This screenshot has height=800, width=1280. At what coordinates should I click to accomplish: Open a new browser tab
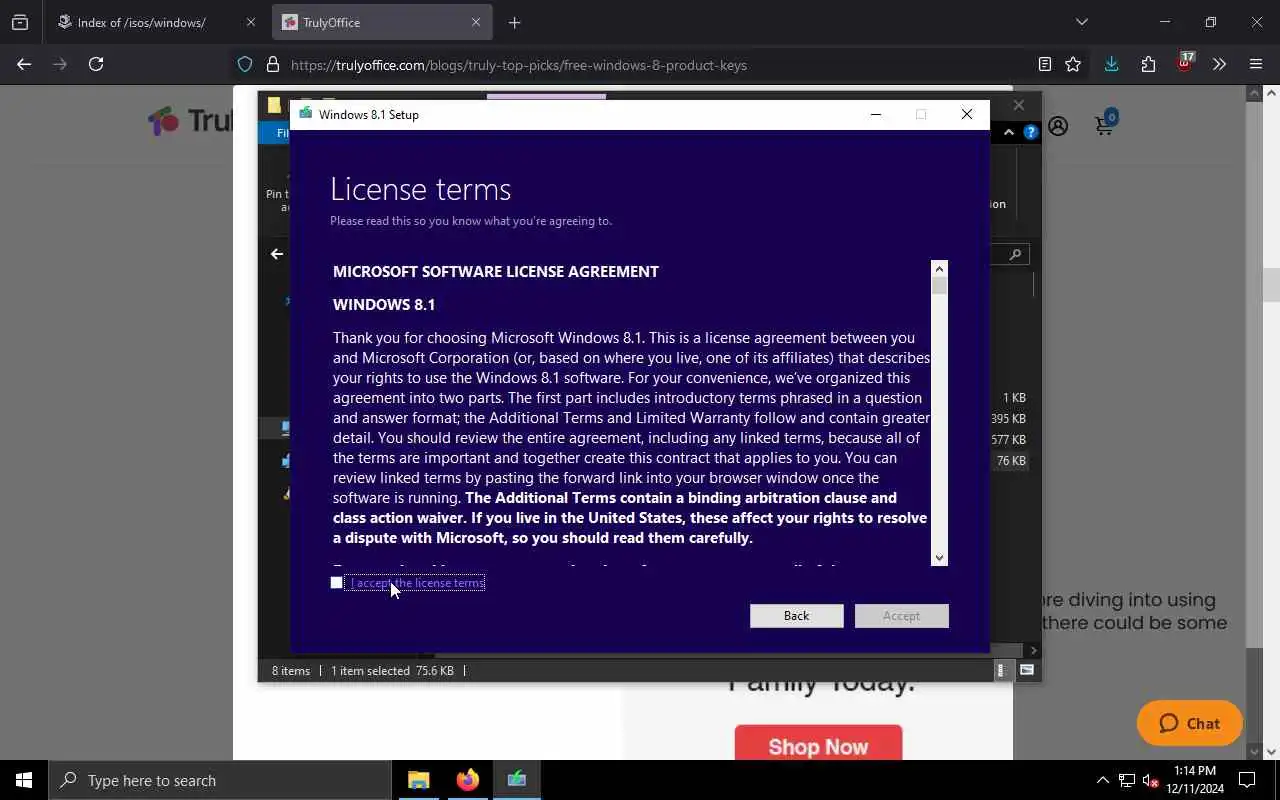click(x=514, y=22)
